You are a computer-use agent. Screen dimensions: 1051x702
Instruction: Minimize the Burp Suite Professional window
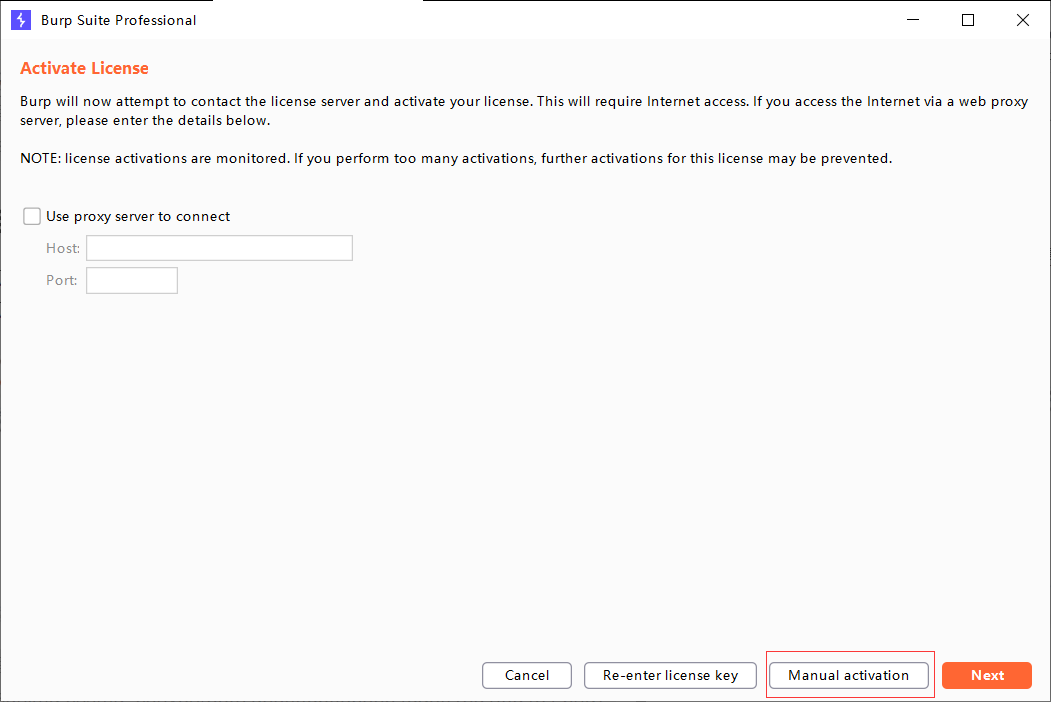[x=913, y=20]
